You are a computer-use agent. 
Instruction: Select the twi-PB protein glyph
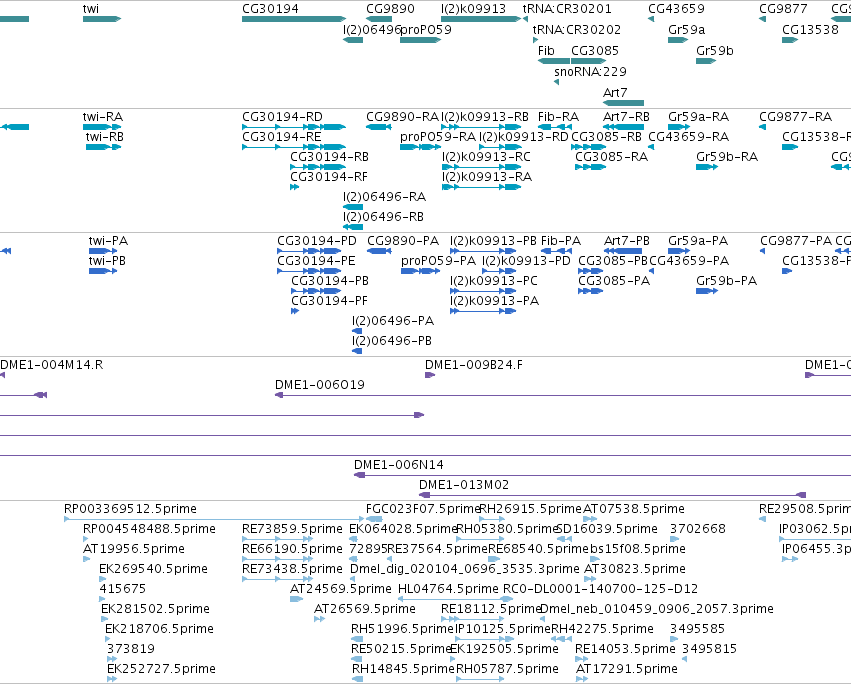103,271
